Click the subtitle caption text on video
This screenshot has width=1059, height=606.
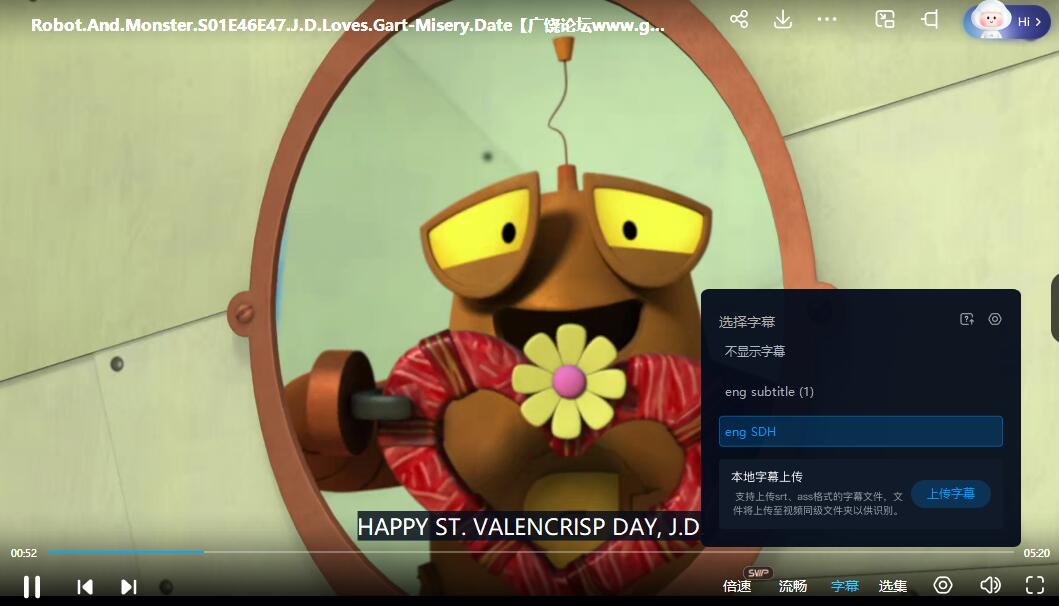(528, 526)
